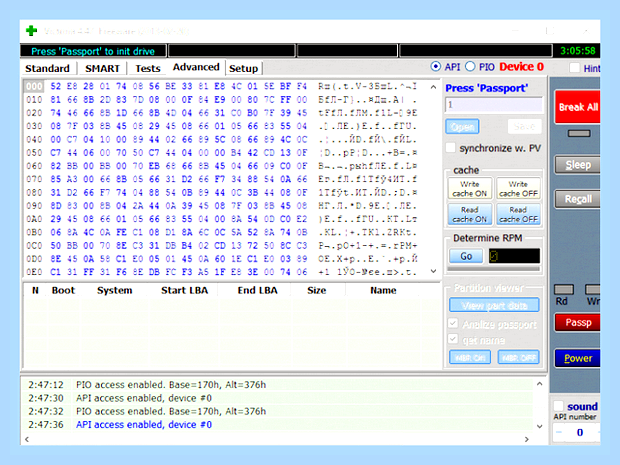Select log entry at 2:47:30
Viewport: 620px width, 465px height.
[x=278, y=398]
